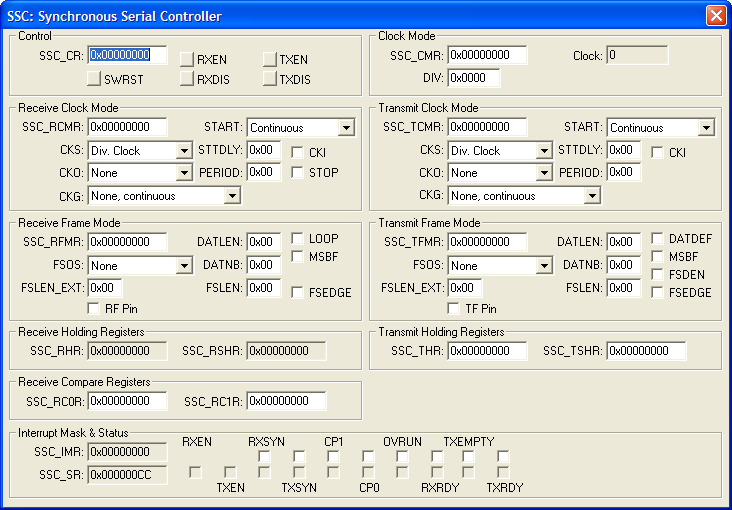Screen dimensions: 732x510
Task: Enable MSBF in Transmit Frame Mode
Action: click(657, 256)
